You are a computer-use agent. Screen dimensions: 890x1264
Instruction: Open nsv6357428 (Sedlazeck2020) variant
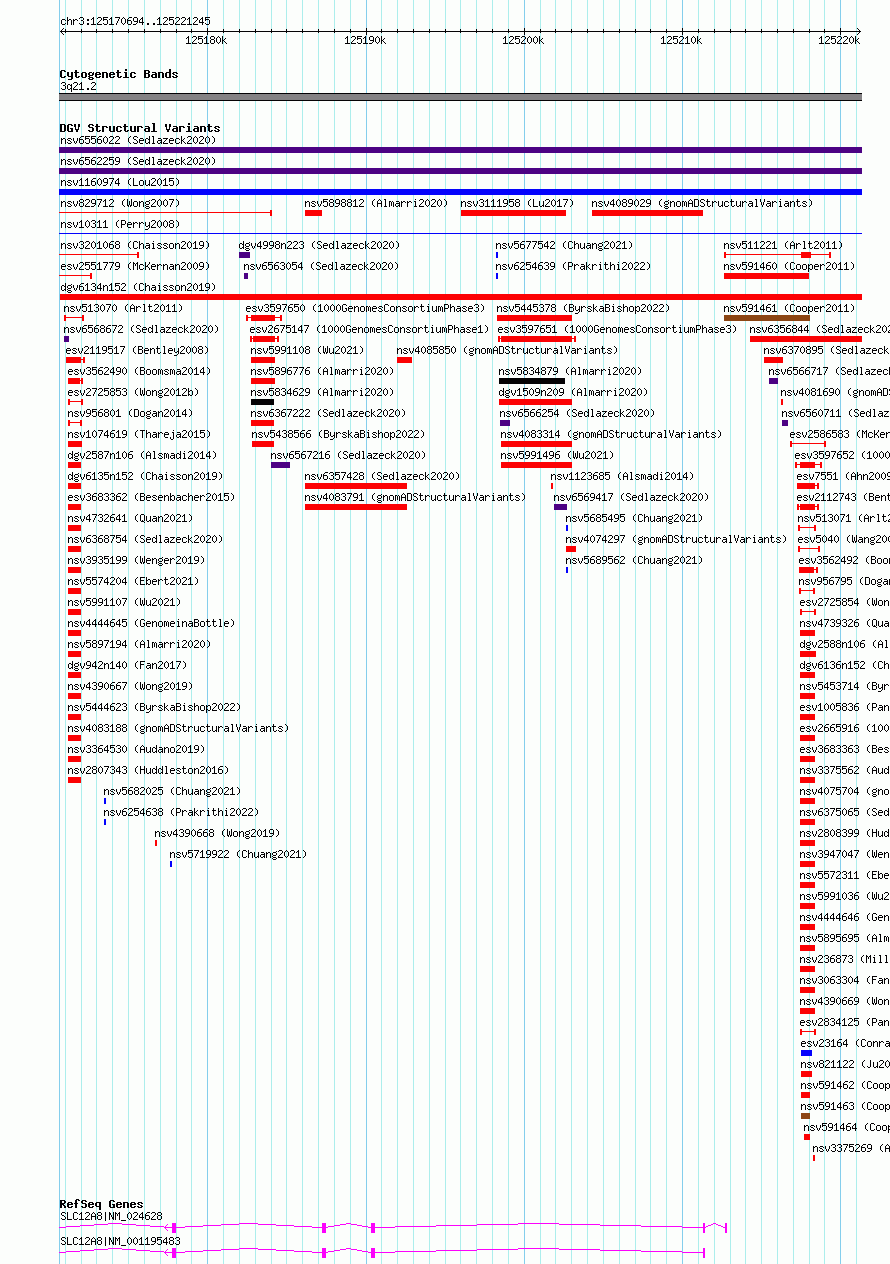(382, 476)
